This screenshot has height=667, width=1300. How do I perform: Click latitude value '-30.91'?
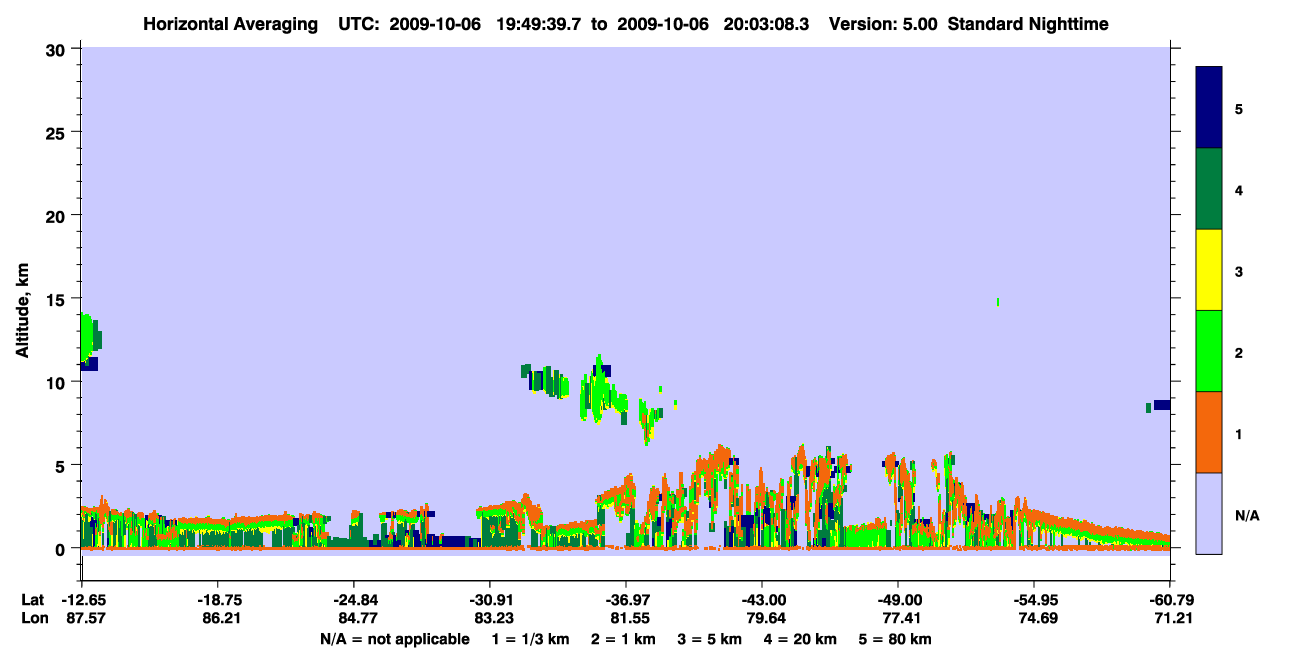490,600
